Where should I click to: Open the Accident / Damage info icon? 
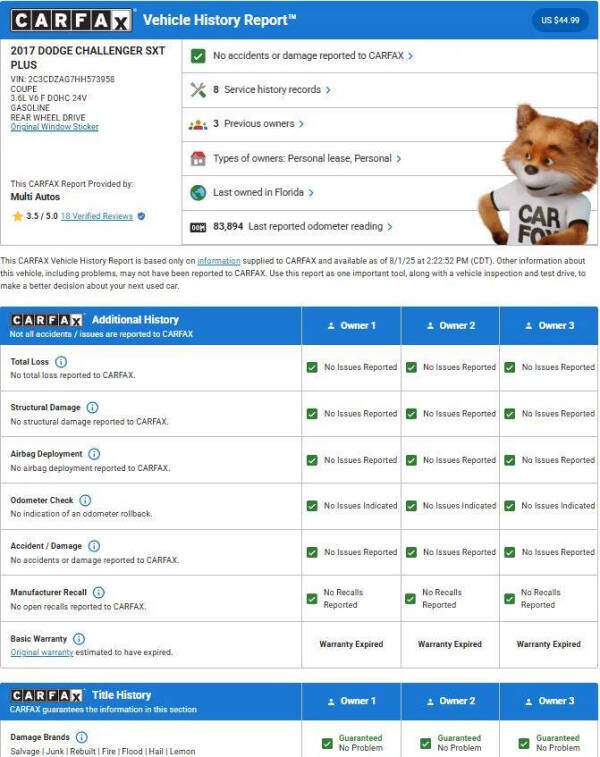[x=93, y=546]
